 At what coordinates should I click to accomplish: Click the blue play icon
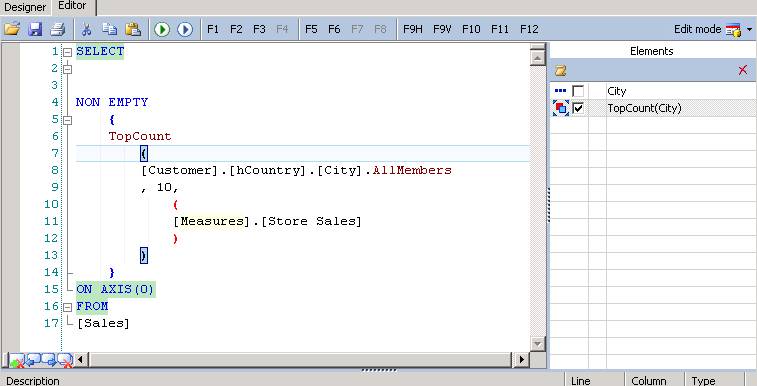click(x=185, y=29)
